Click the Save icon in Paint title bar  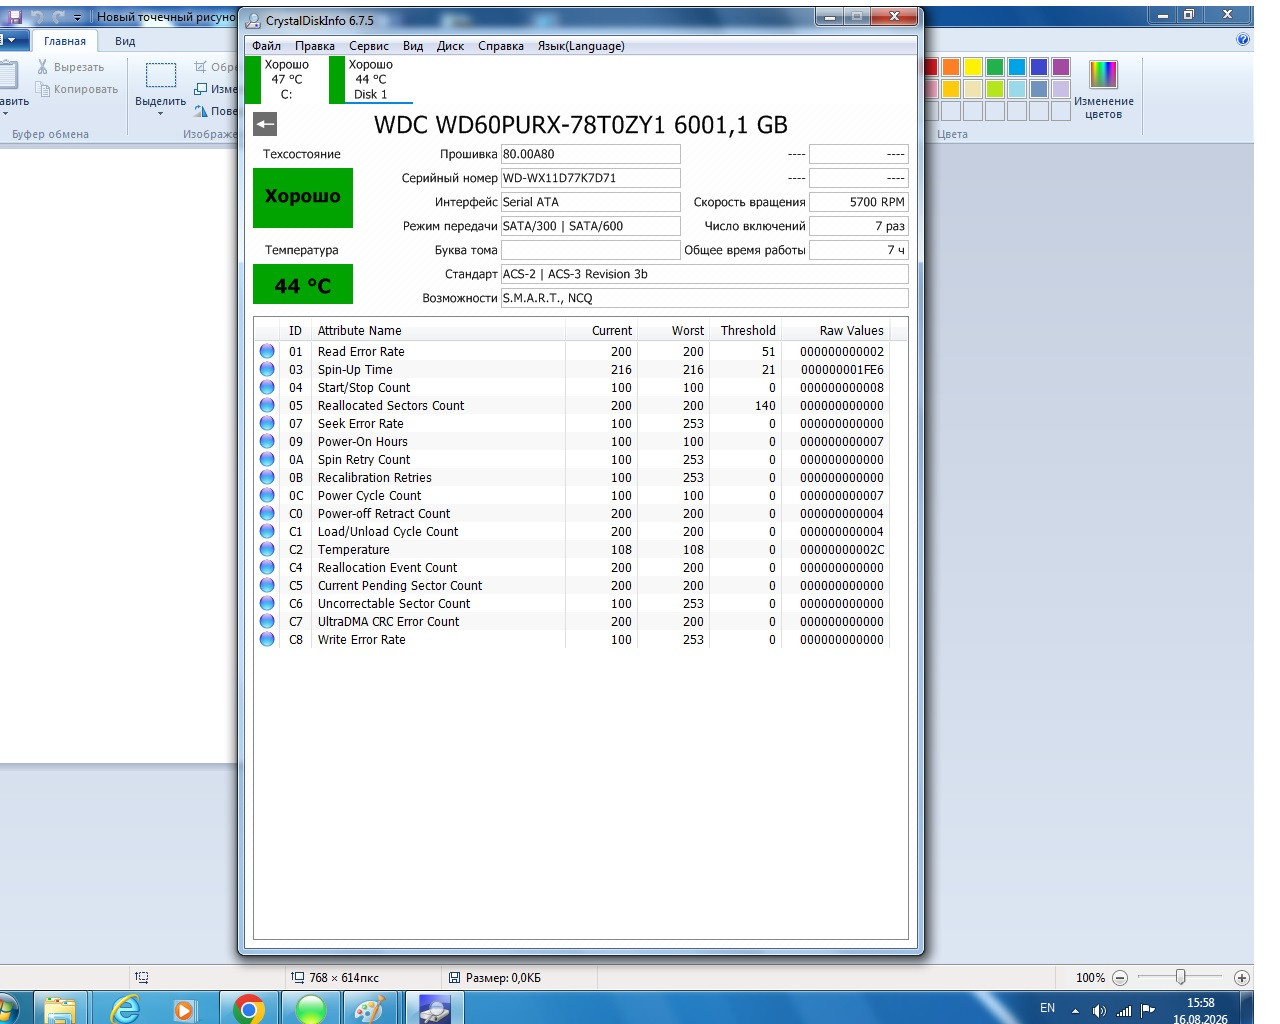pos(14,17)
